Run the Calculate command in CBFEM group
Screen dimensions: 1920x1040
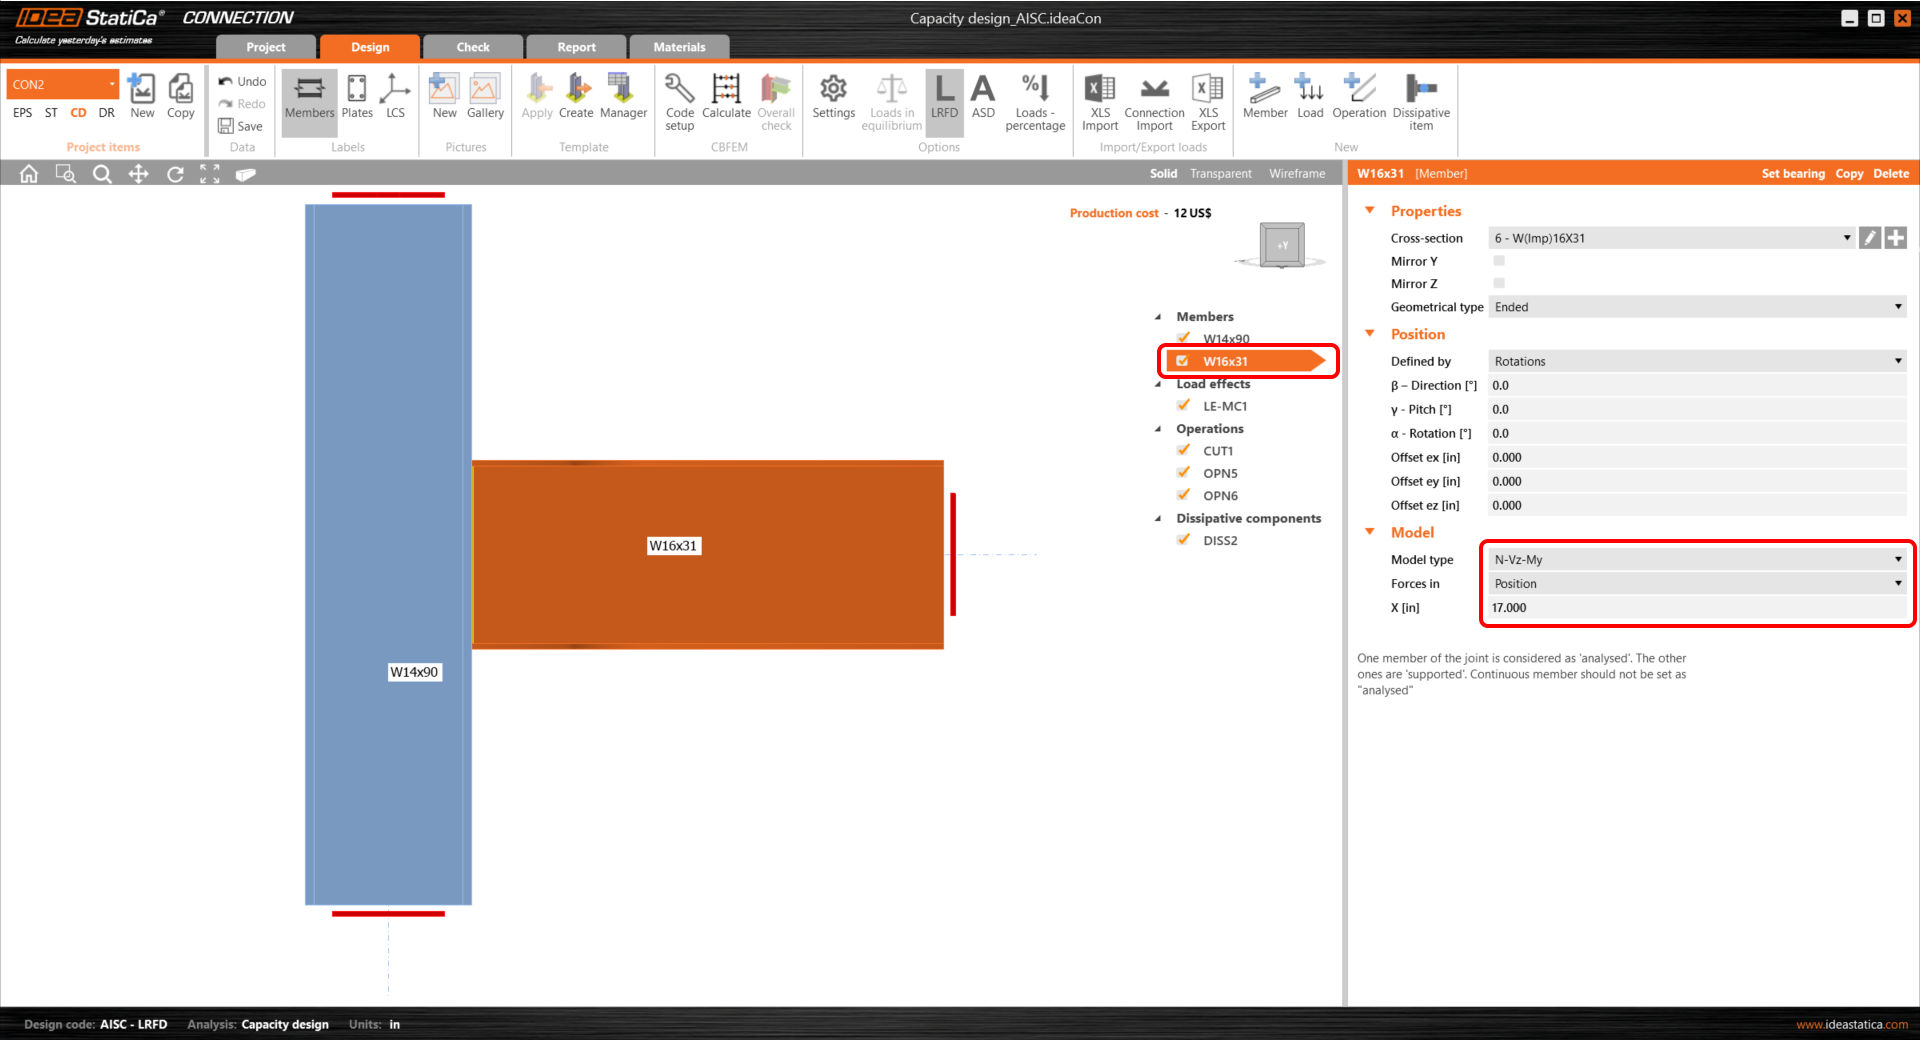point(725,100)
